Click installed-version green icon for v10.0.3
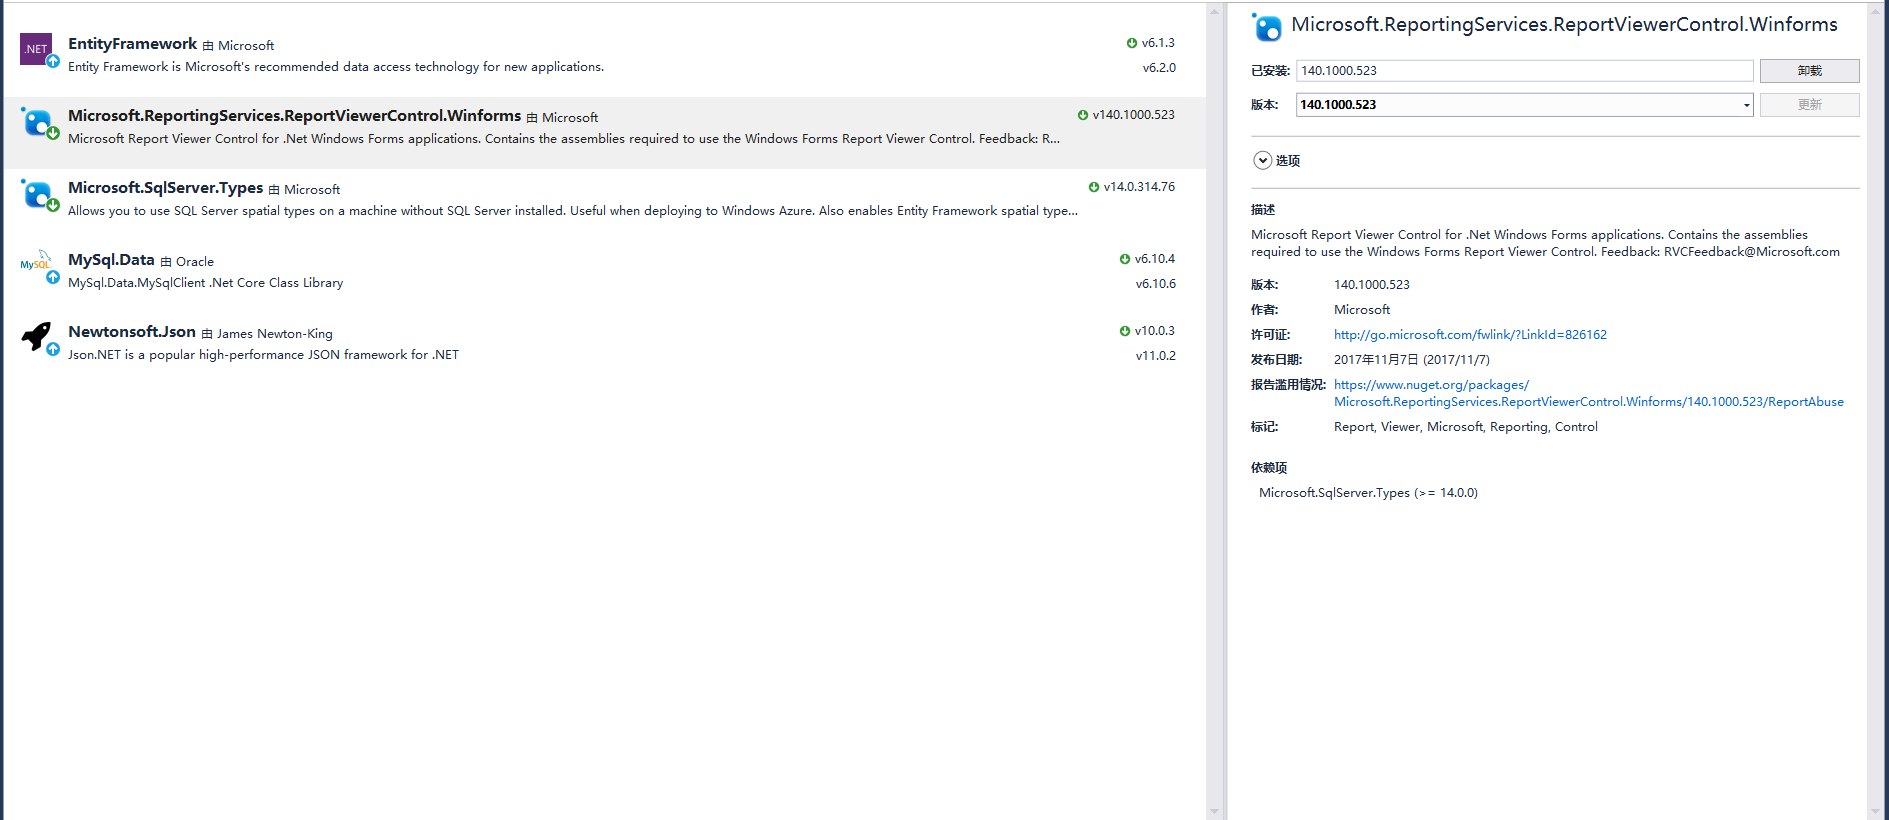 [x=1125, y=331]
